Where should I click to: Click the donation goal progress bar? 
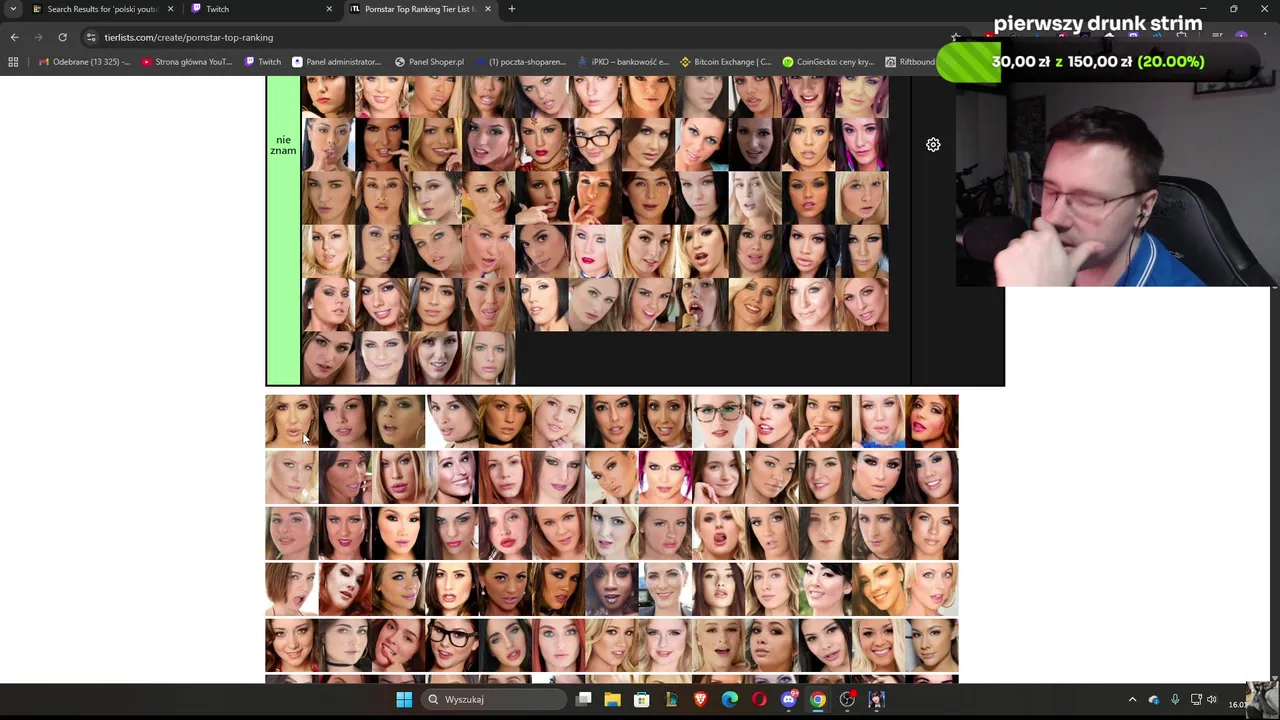[x=1096, y=61]
